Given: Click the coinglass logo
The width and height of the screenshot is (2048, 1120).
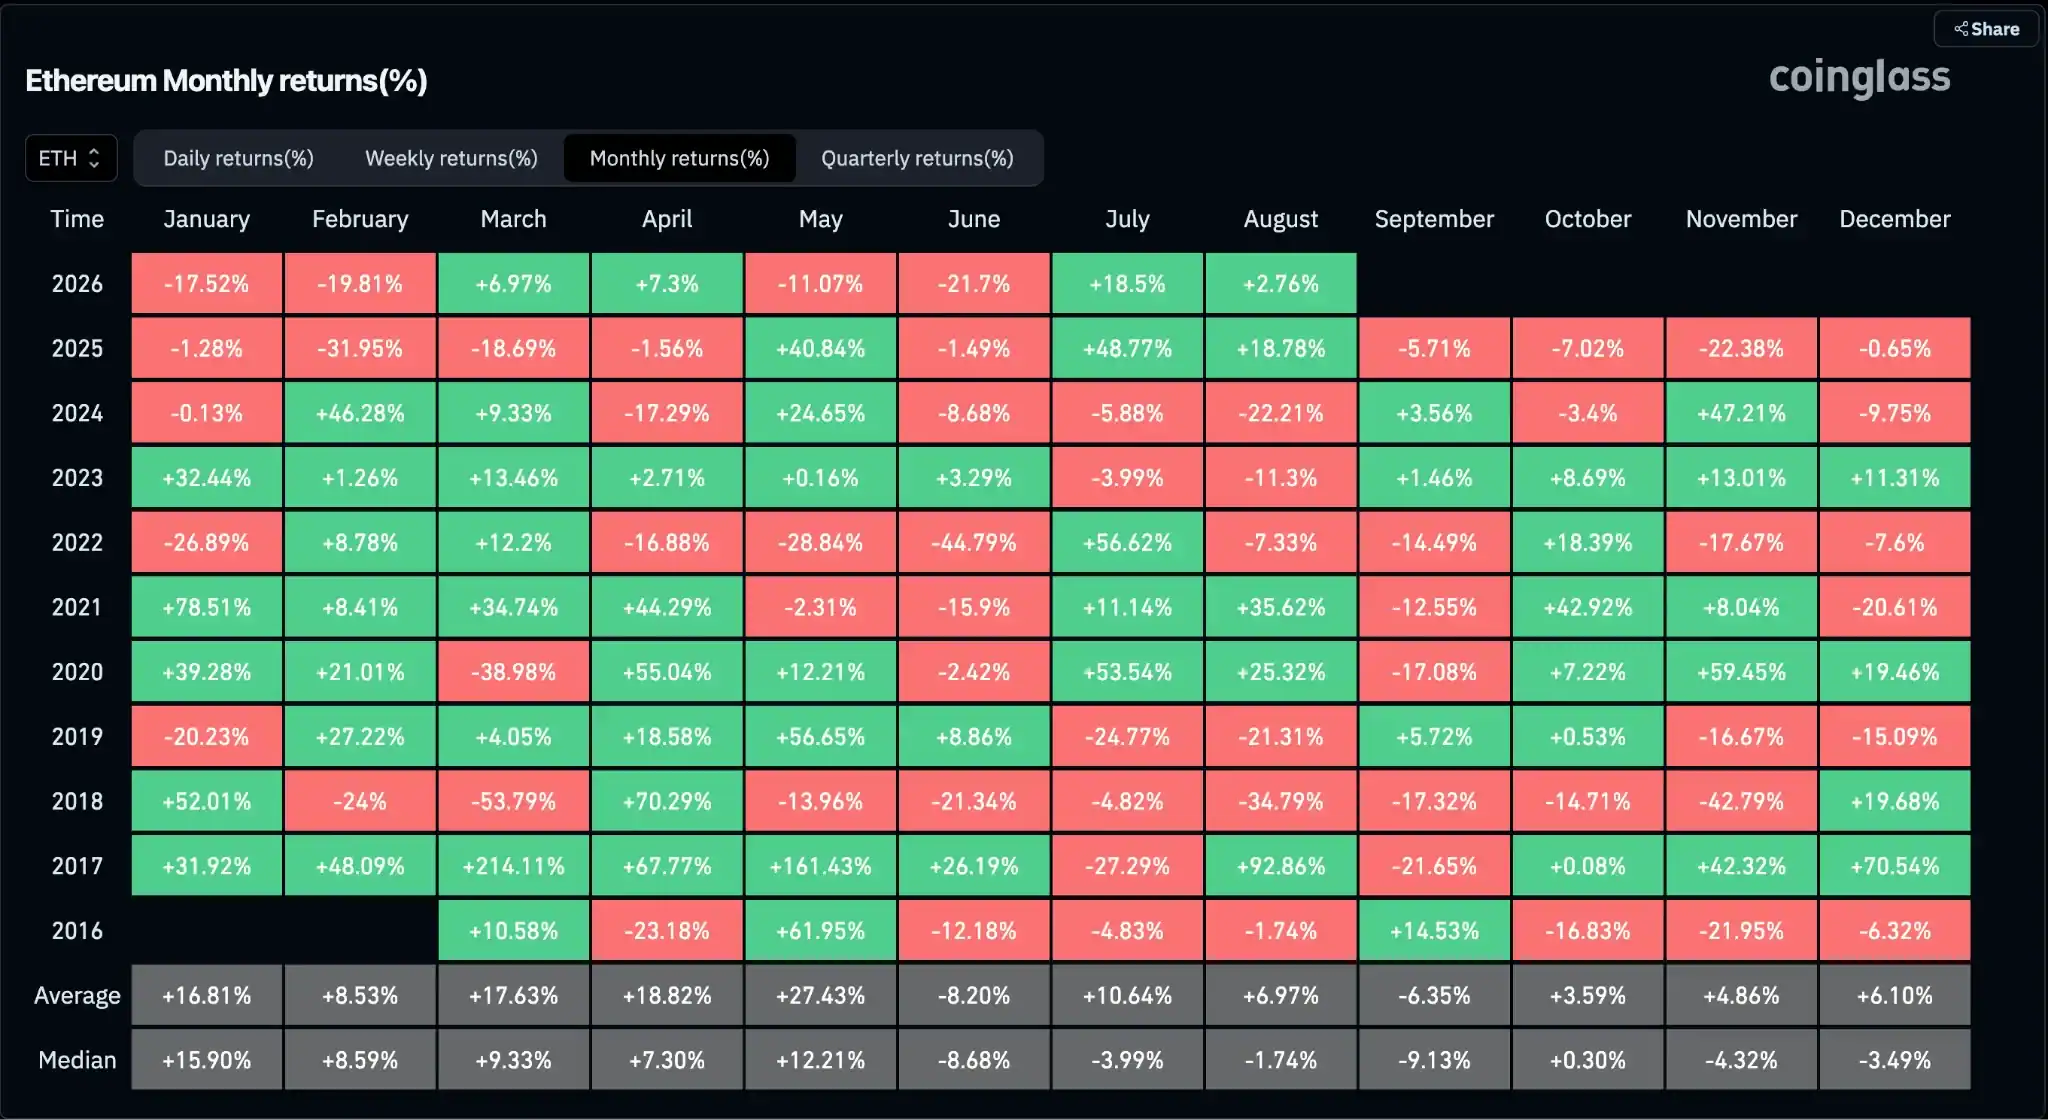Looking at the screenshot, I should (1859, 77).
